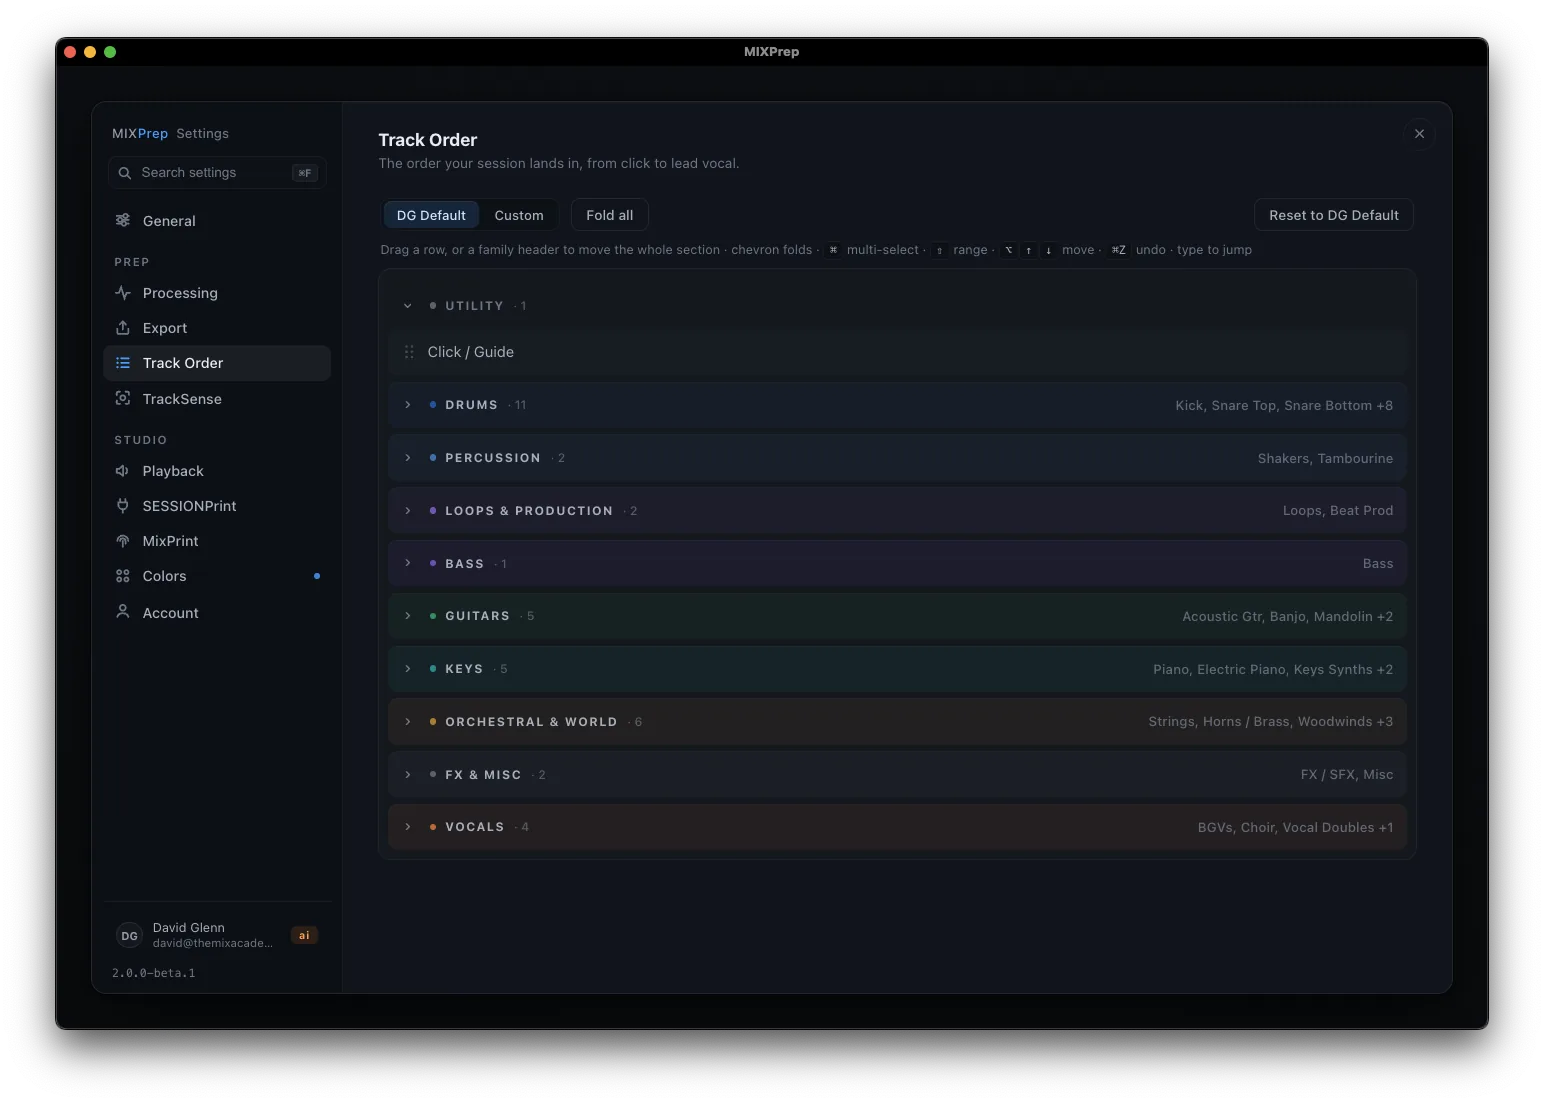This screenshot has width=1544, height=1103.
Task: Open Processing settings
Action: [x=217, y=293]
